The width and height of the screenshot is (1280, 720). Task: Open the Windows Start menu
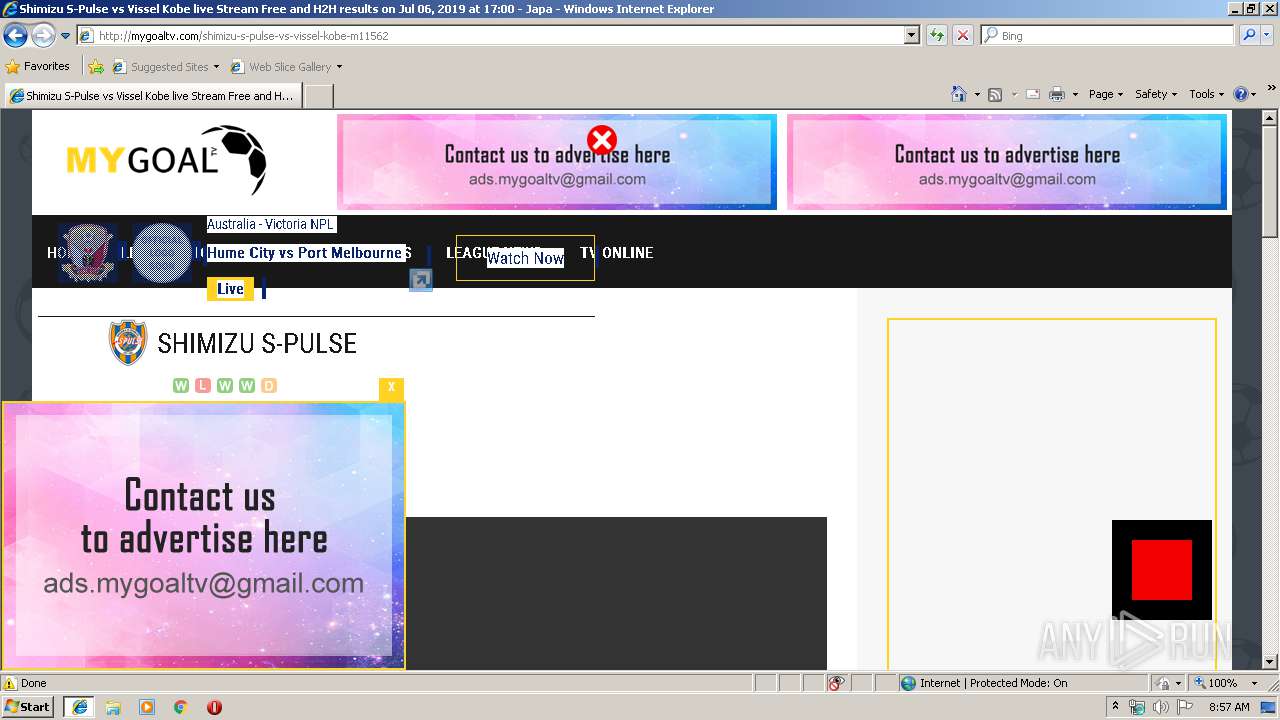(28, 706)
